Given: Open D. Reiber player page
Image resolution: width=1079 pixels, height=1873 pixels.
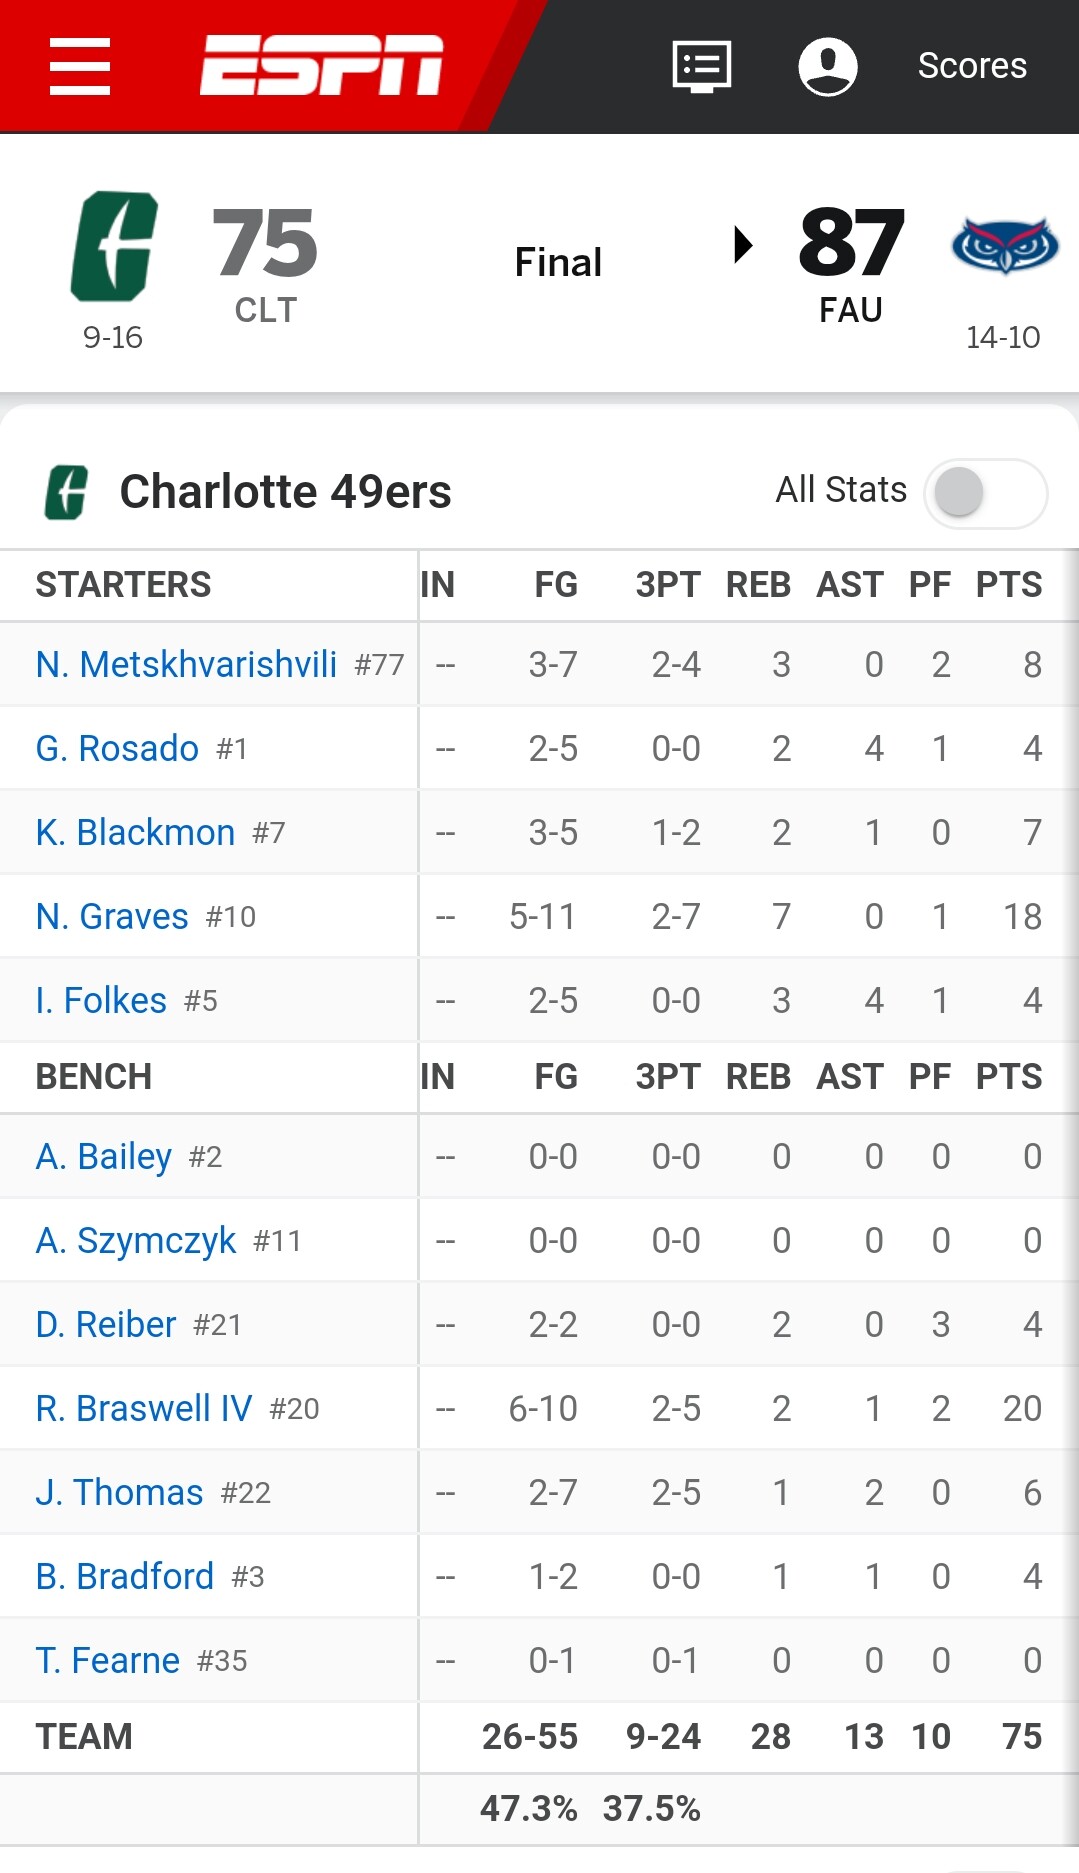Looking at the screenshot, I should pyautogui.click(x=105, y=1324).
